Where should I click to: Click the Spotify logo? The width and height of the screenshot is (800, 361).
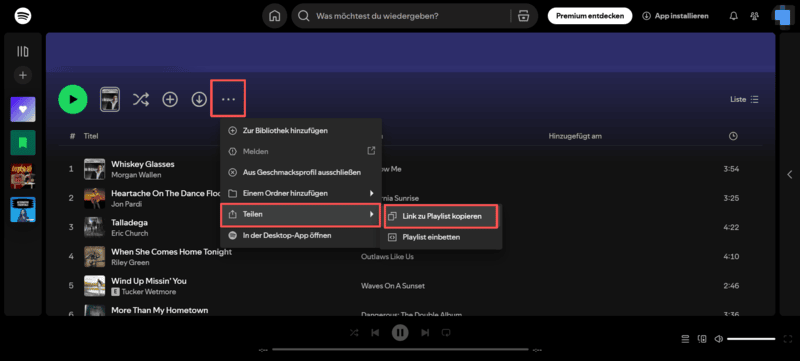(x=23, y=16)
